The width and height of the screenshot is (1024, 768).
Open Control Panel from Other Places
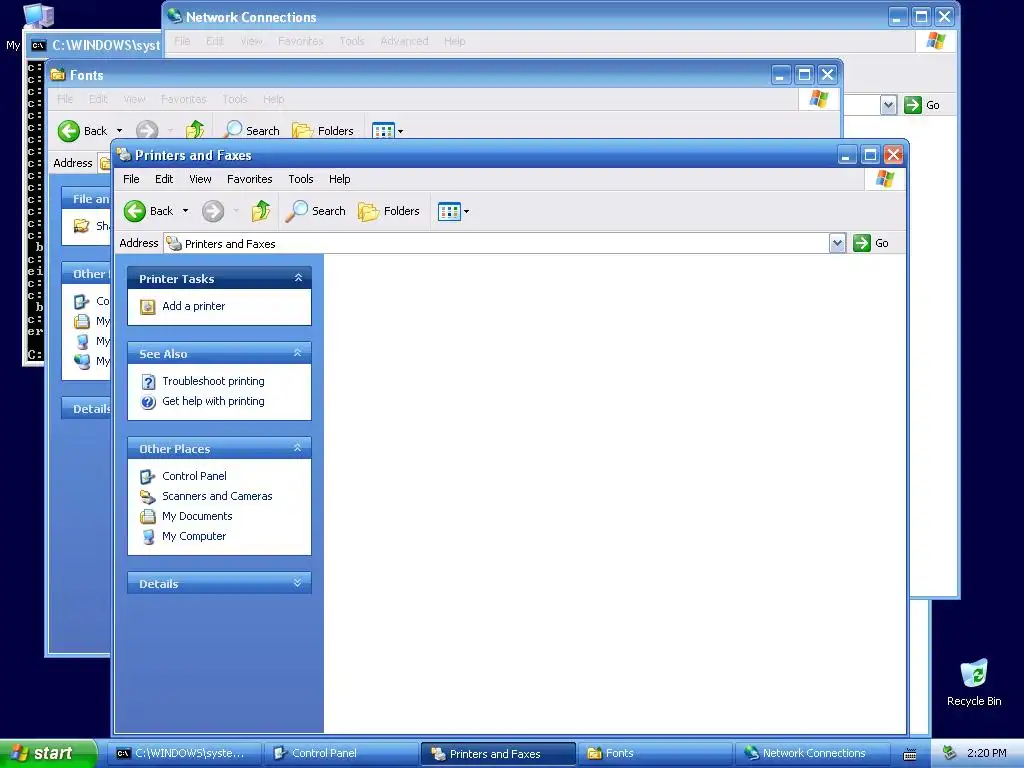pos(195,476)
